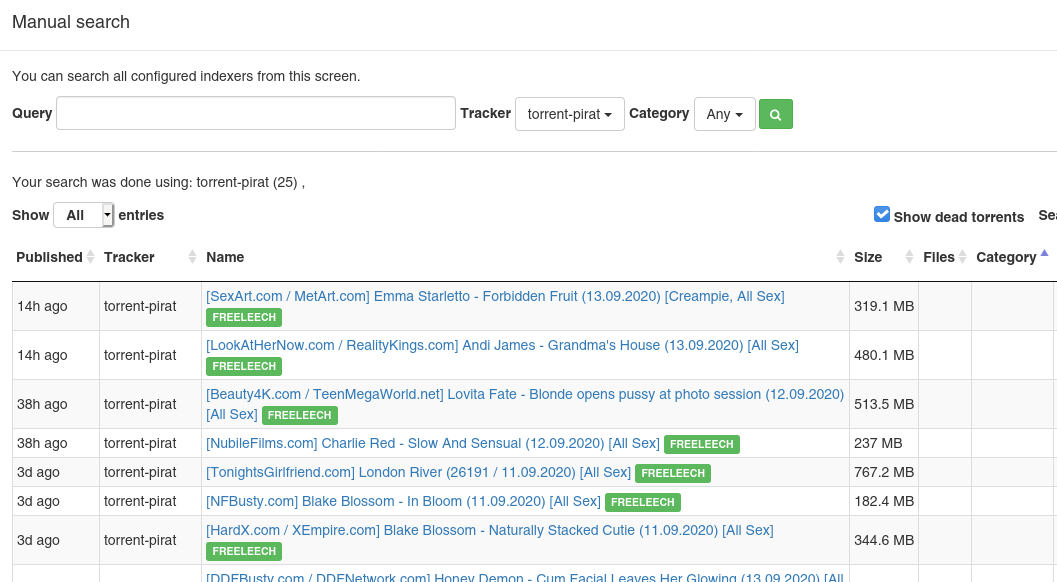Viewport: 1057px width, 582px height.
Task: Select the 182.4 MB size cell
Action: [x=884, y=501]
